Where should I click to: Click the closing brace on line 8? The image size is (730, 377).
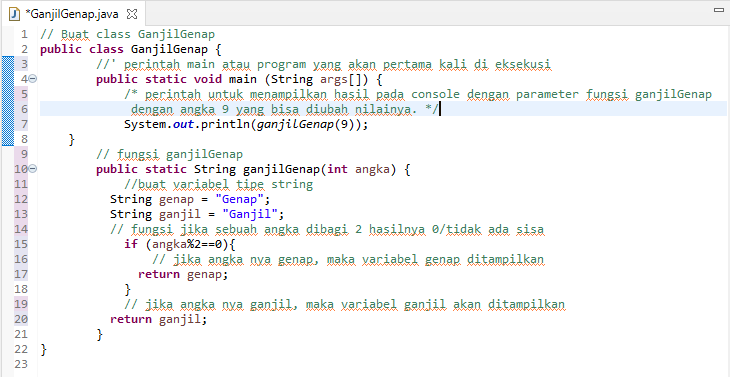point(72,139)
